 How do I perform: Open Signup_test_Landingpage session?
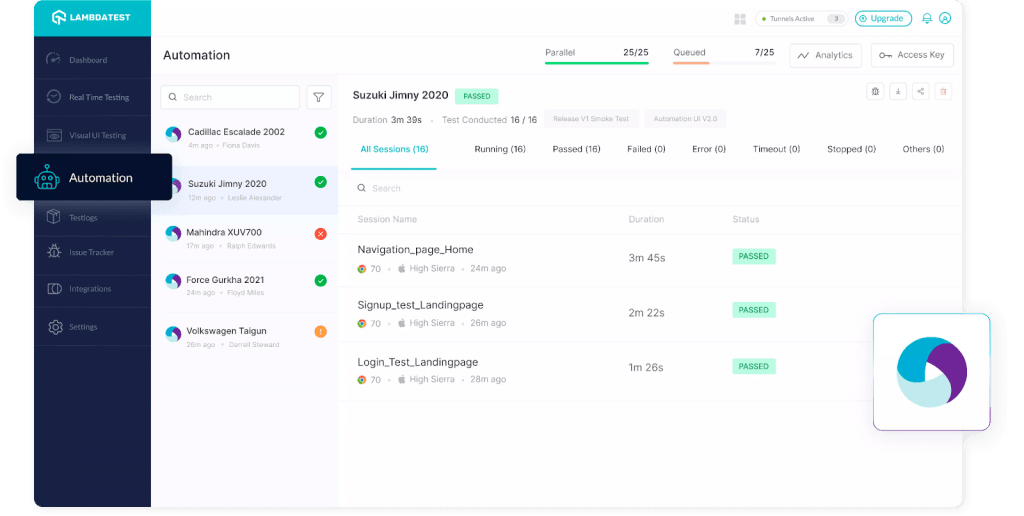420,305
